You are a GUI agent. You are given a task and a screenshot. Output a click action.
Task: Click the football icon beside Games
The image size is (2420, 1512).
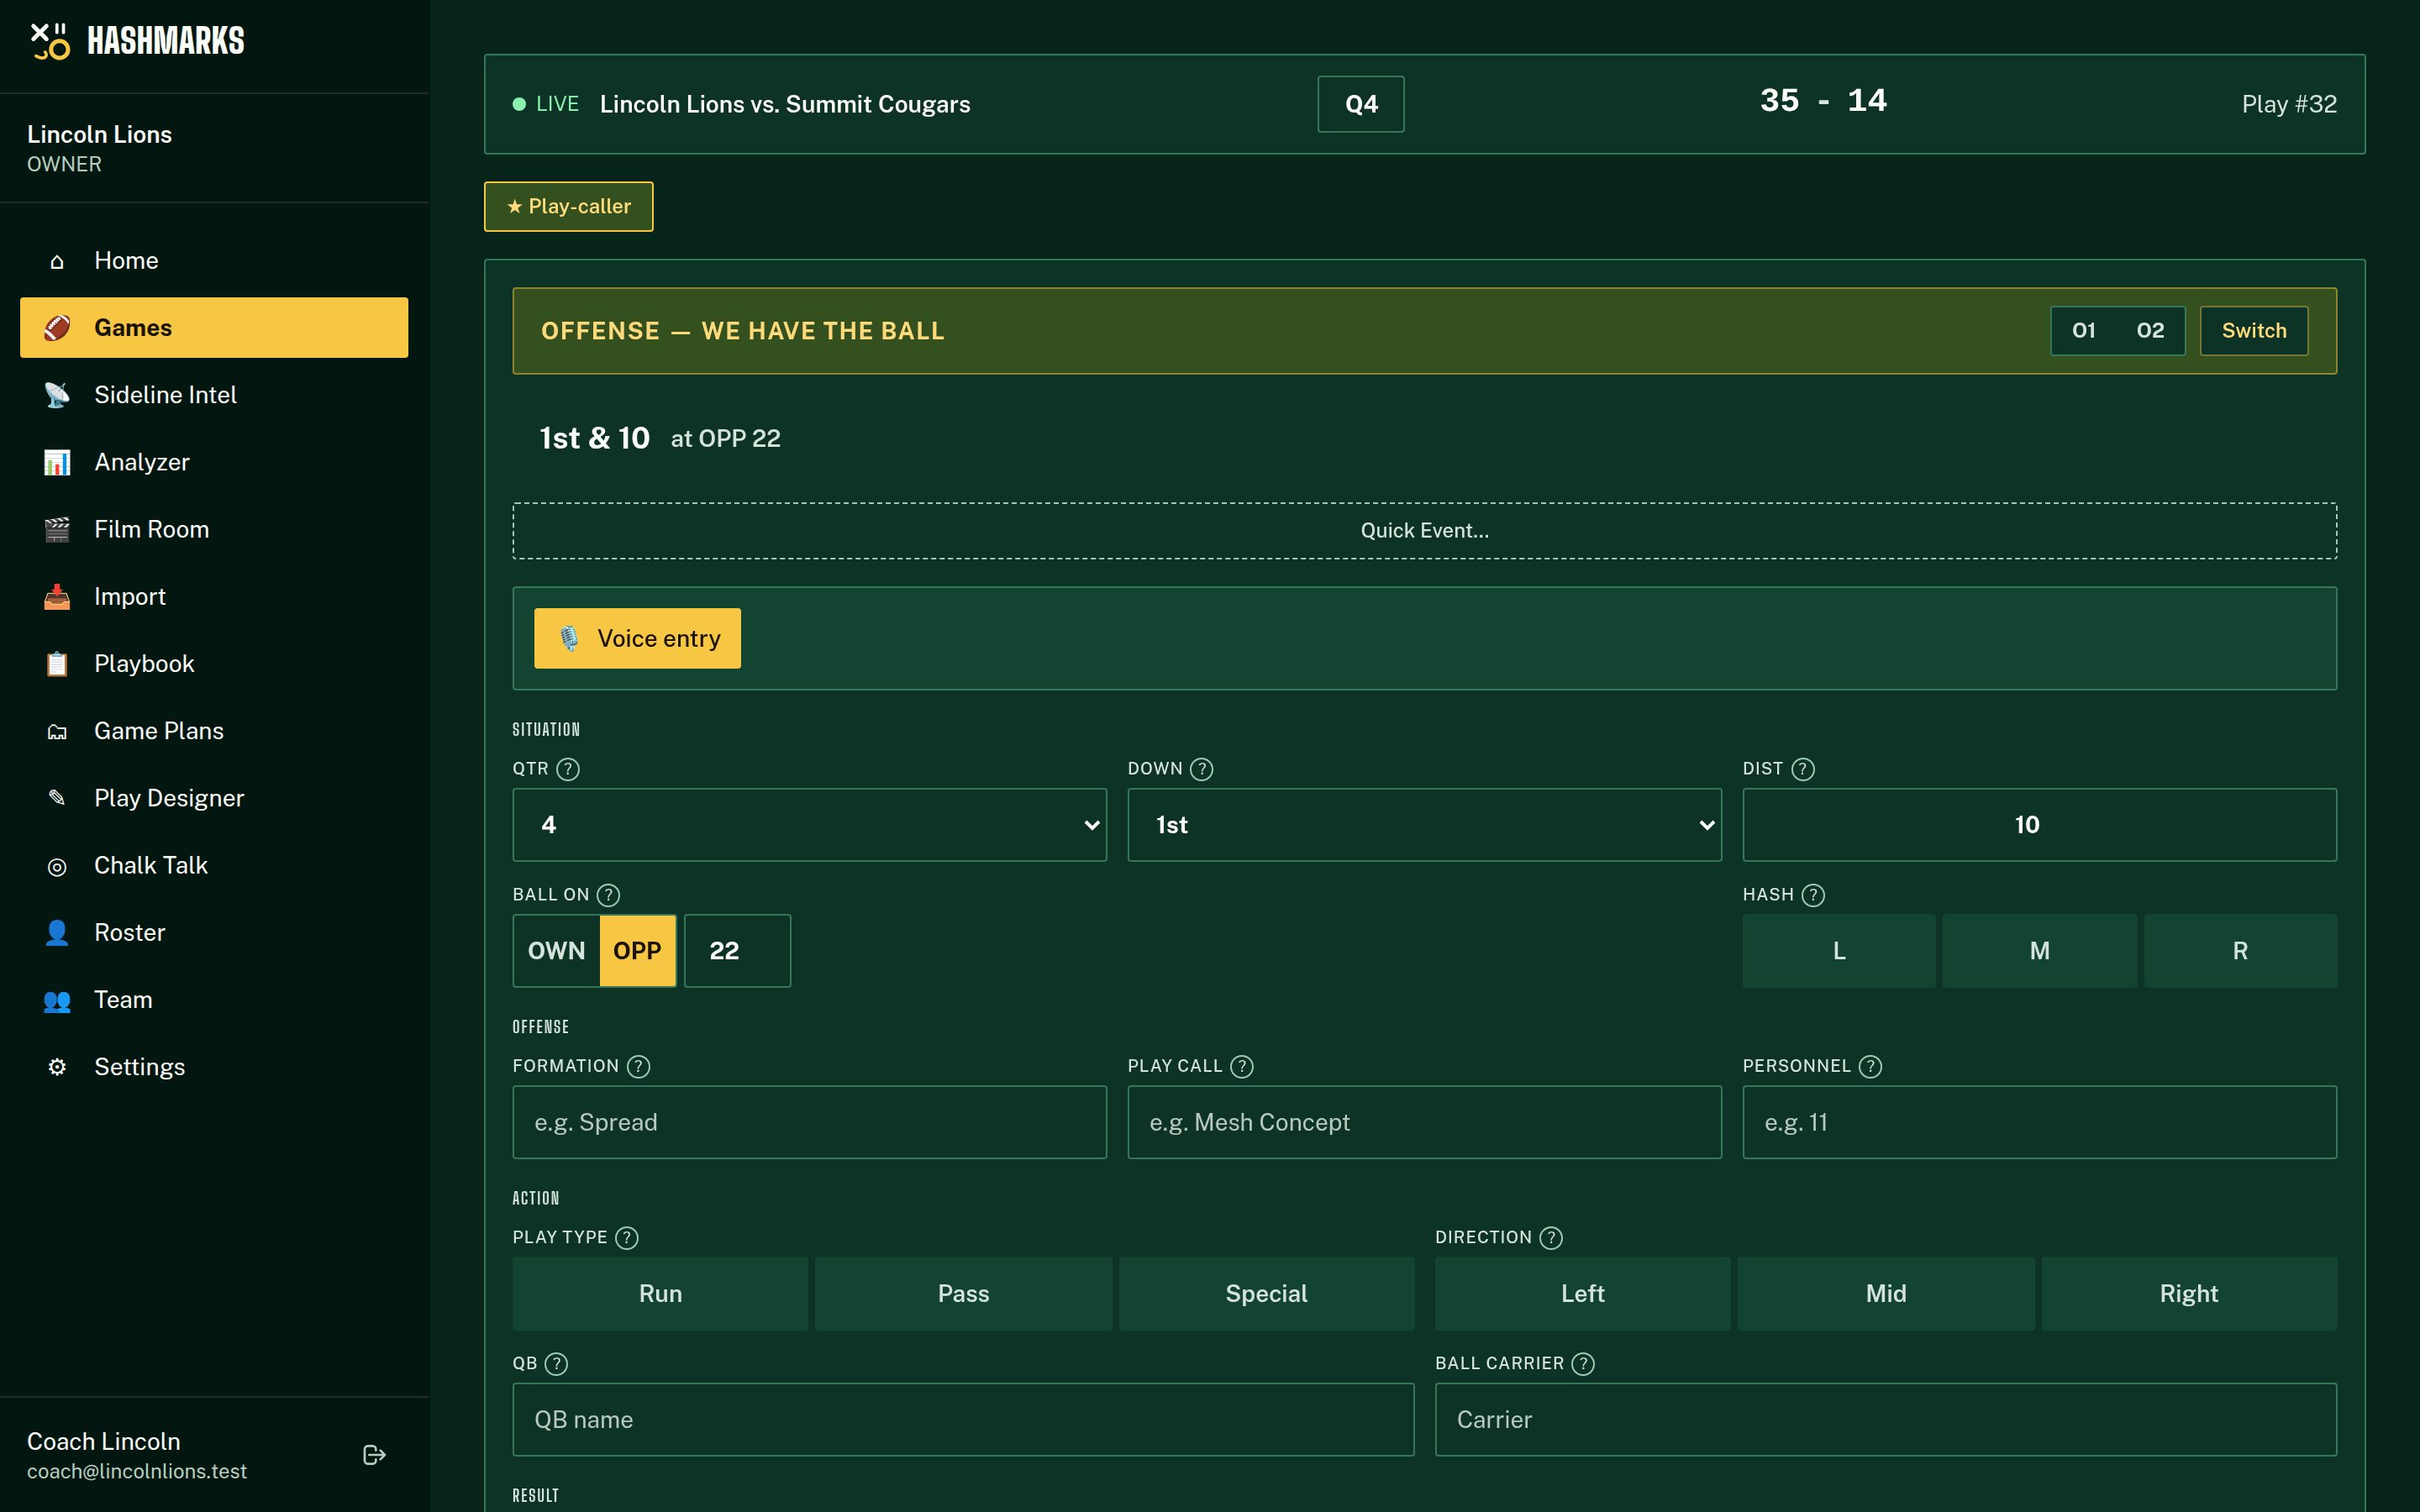coord(57,328)
